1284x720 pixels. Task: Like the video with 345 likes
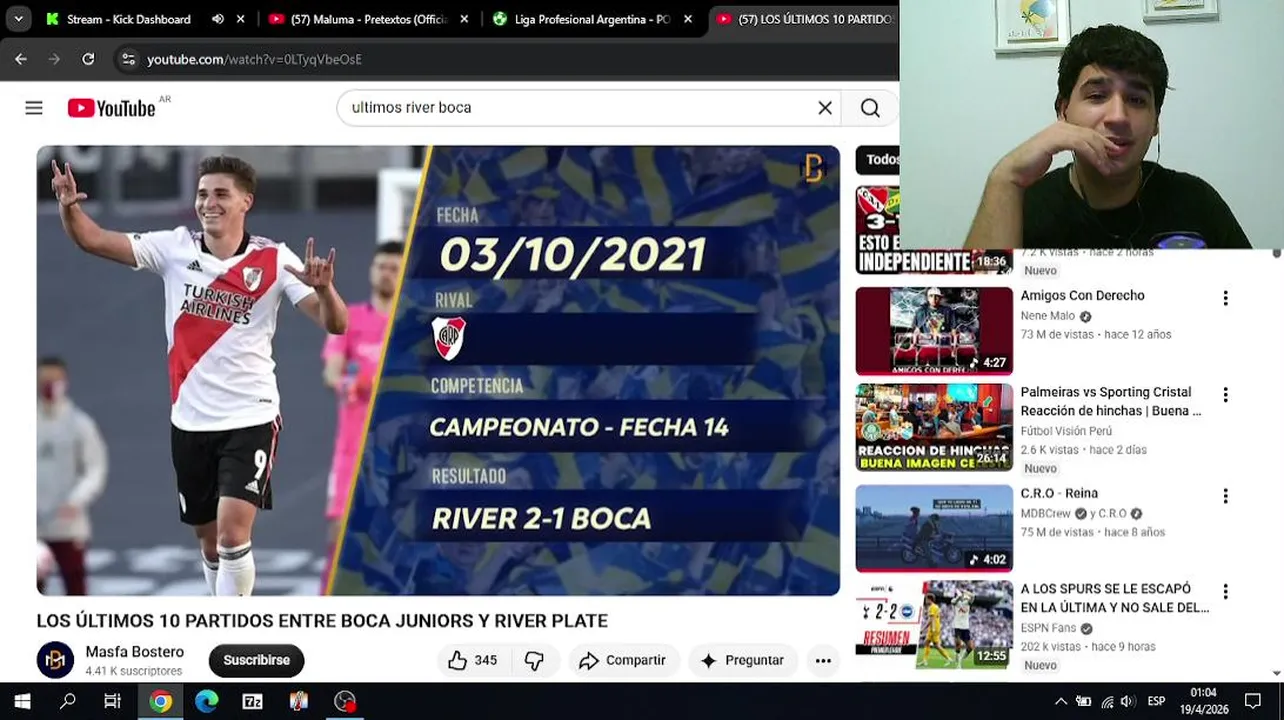pyautogui.click(x=473, y=660)
